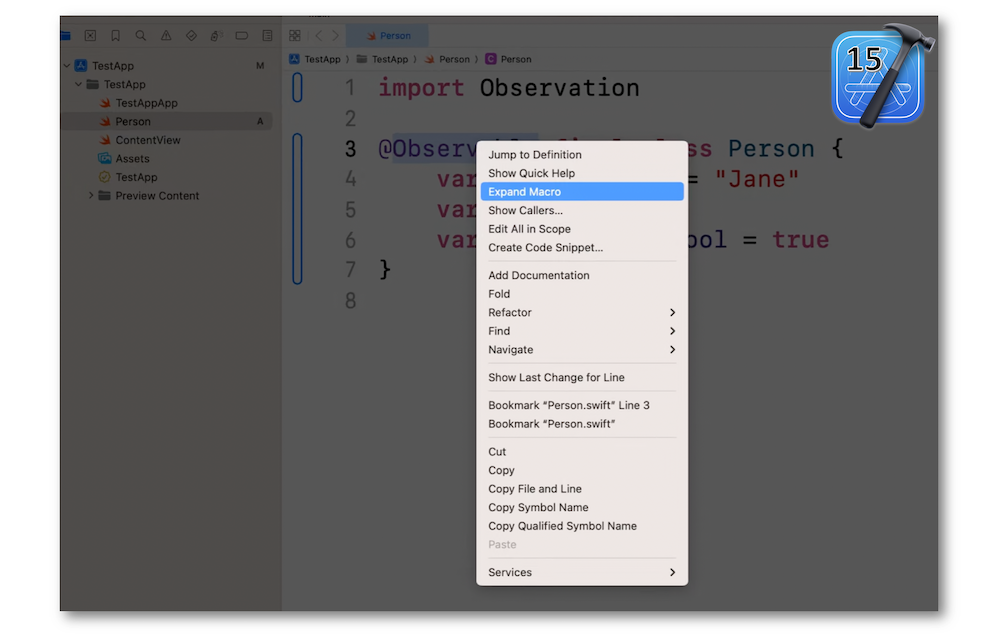Choose Create Code Snippet…
The image size is (1000, 639).
[x=582, y=247]
